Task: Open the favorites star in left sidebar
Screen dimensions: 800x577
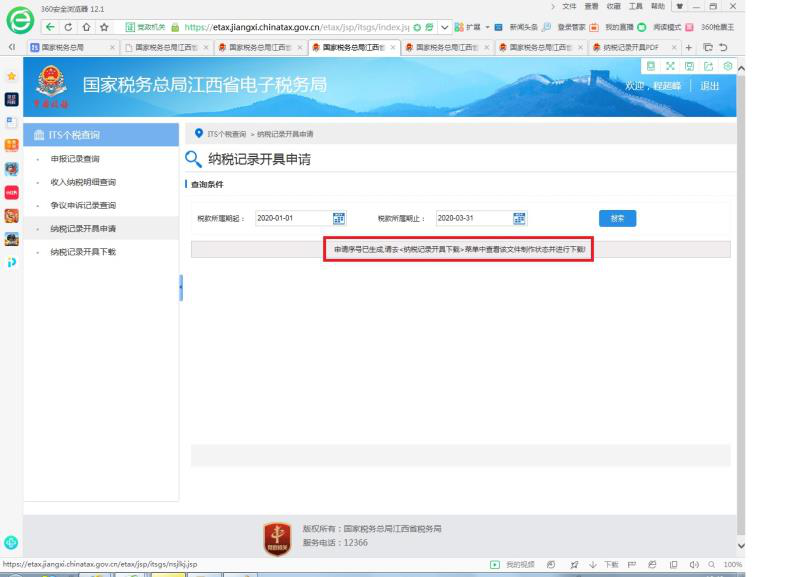Action: [11, 76]
